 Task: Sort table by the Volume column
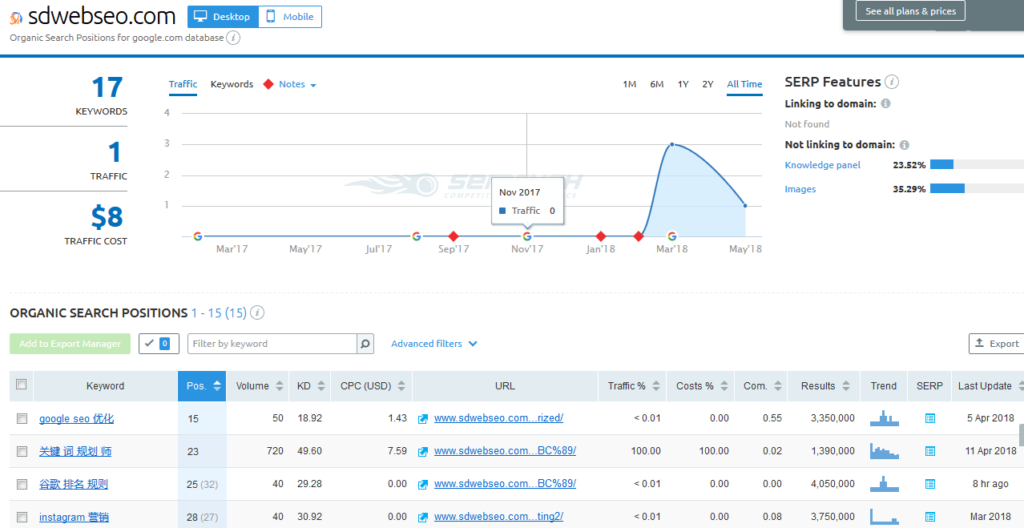(259, 386)
